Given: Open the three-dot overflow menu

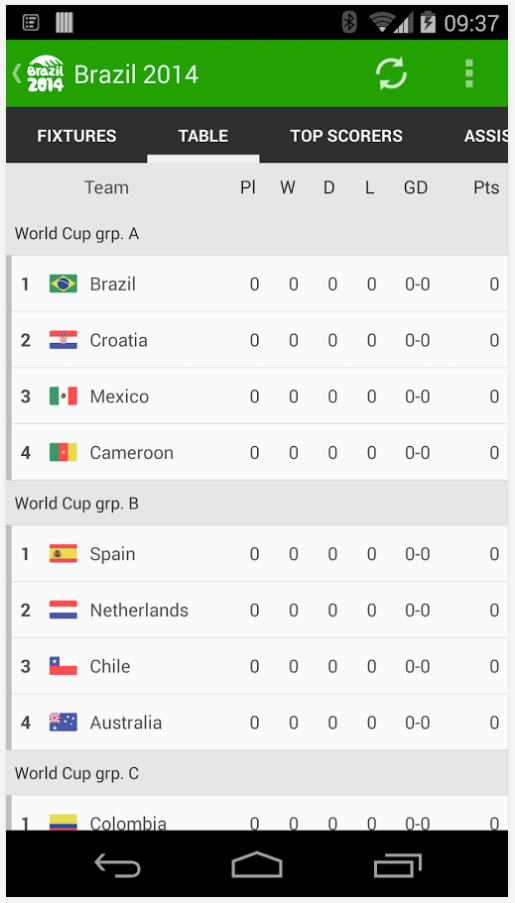Looking at the screenshot, I should 469,73.
